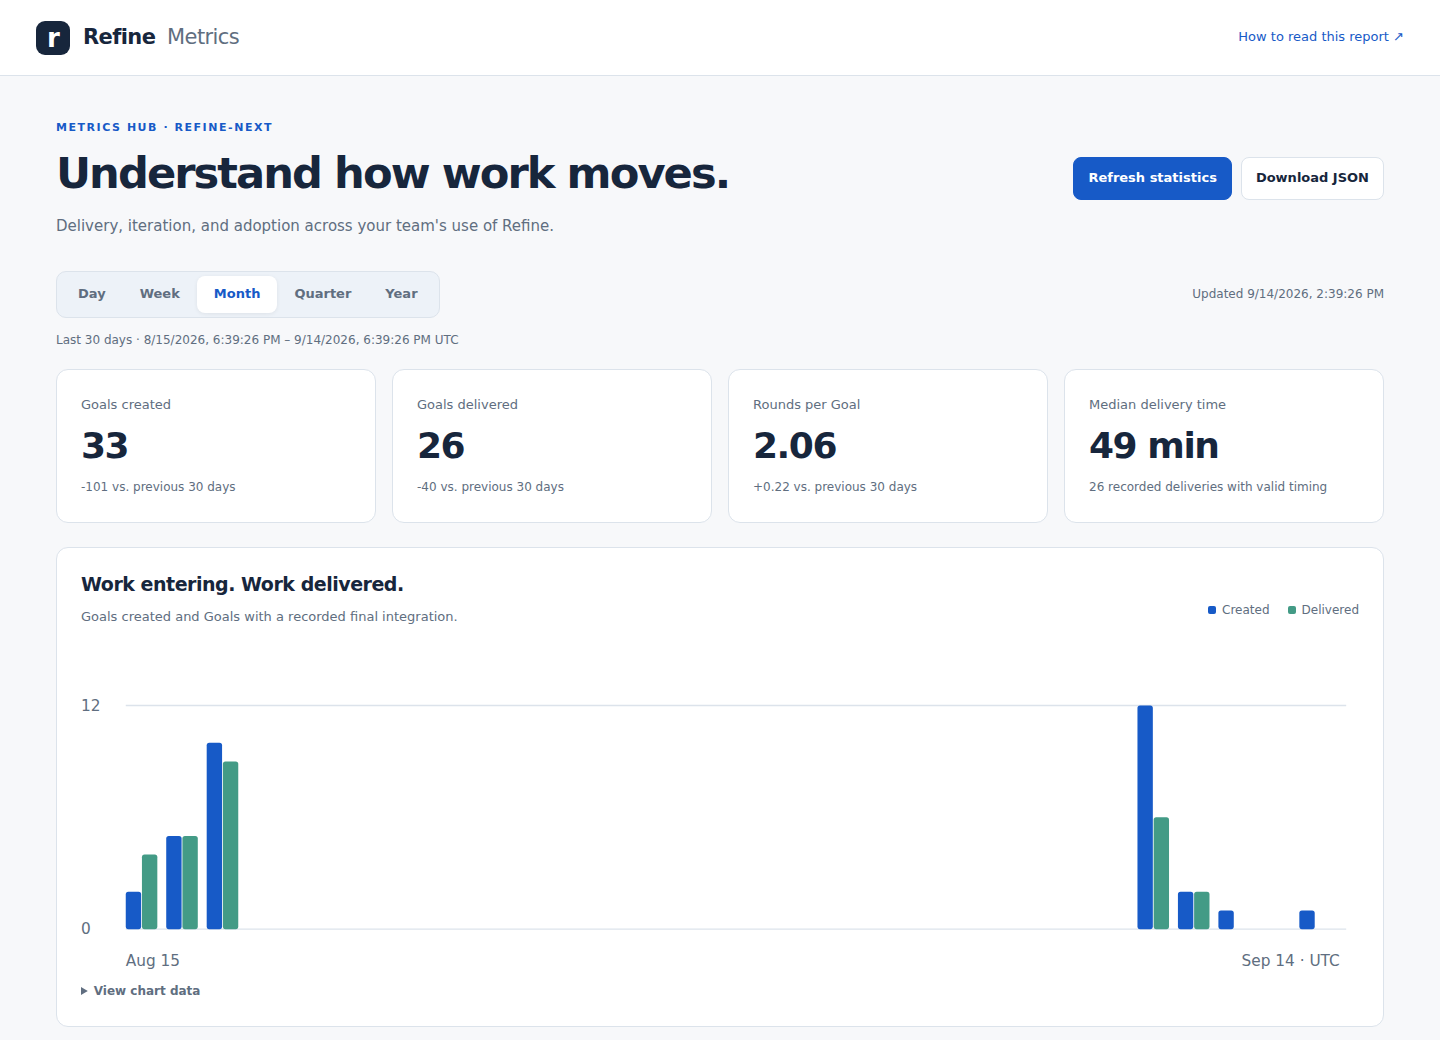This screenshot has width=1440, height=1040.
Task: Click the Sep 14 · UTC axis label
Action: pyautogui.click(x=1290, y=960)
